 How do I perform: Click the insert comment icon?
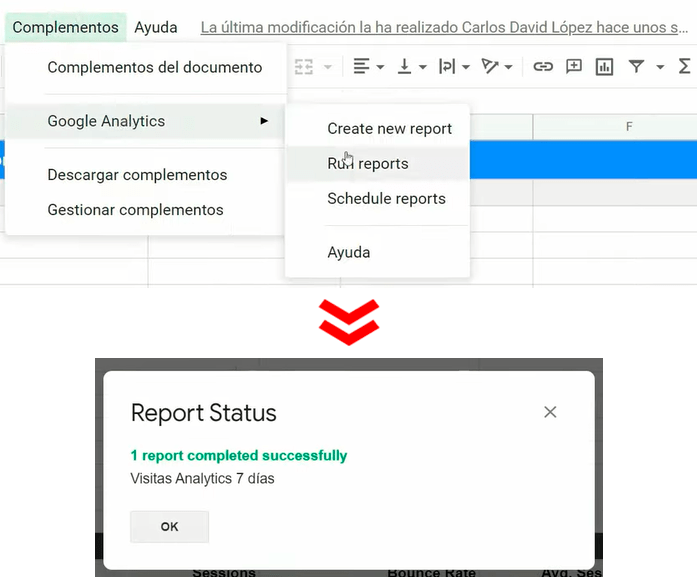(574, 67)
